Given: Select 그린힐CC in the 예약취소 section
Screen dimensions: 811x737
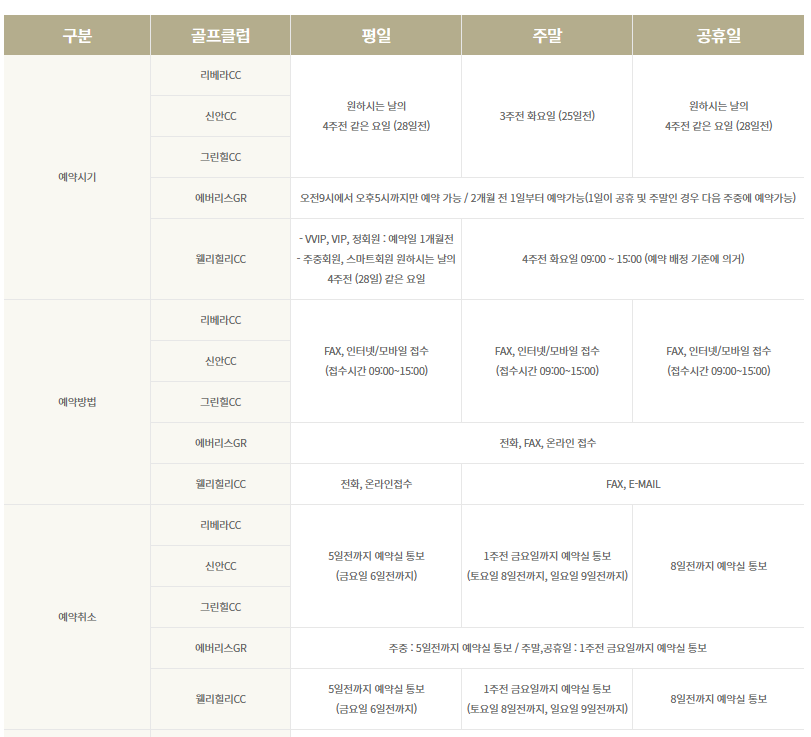Looking at the screenshot, I should [220, 607].
